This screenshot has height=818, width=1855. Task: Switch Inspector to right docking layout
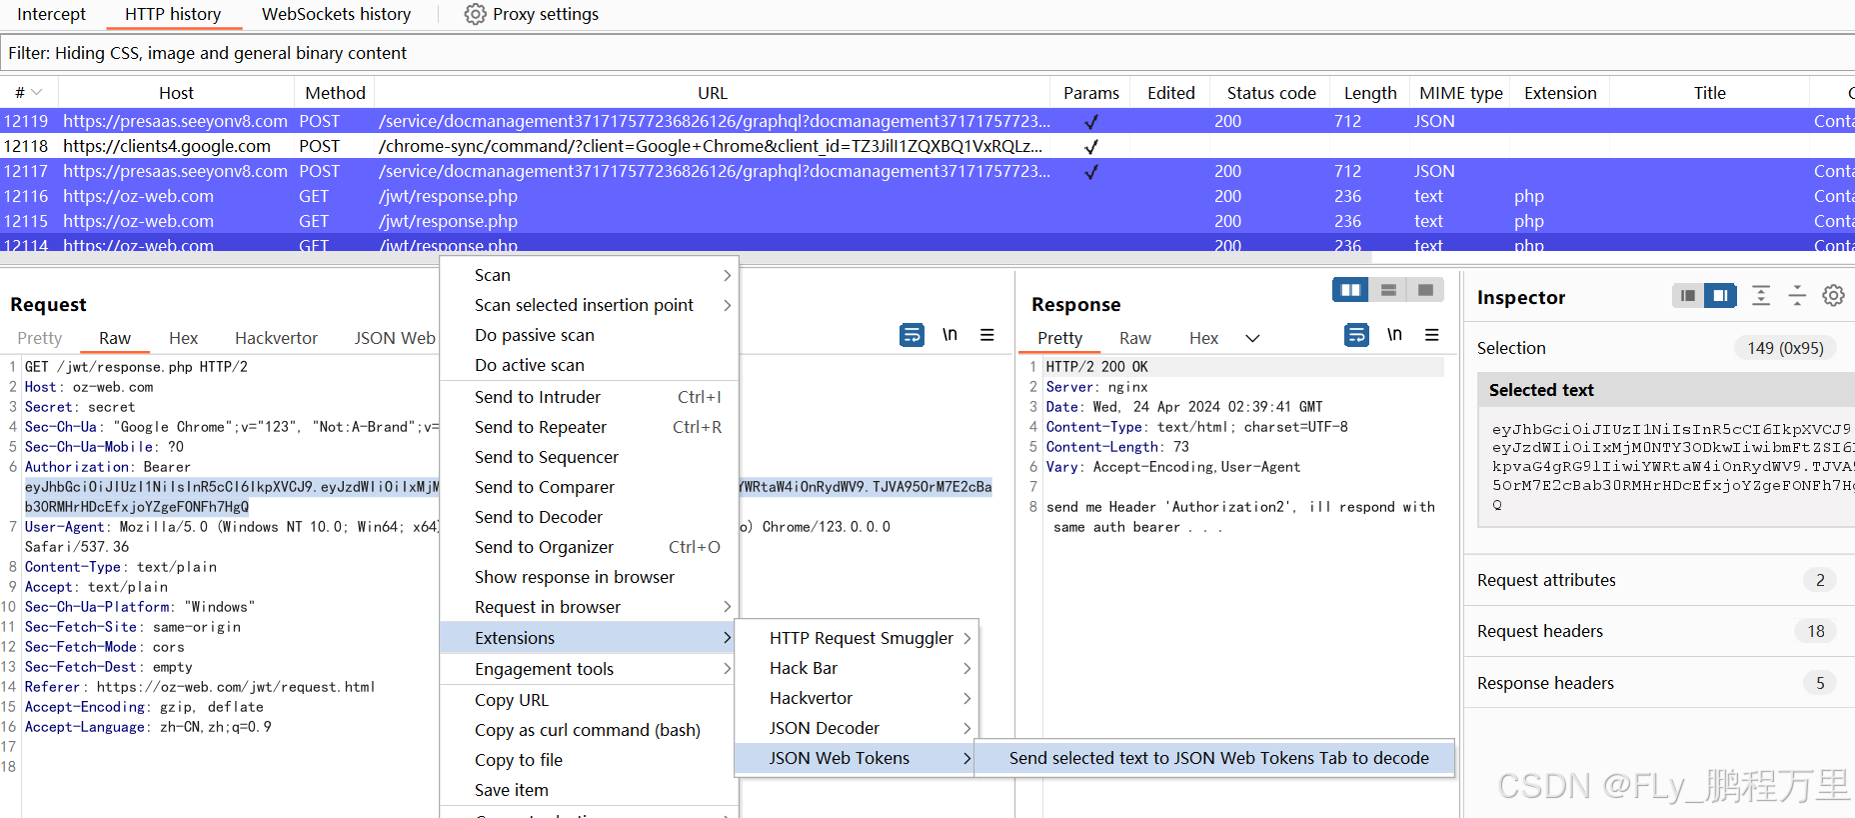point(1721,296)
